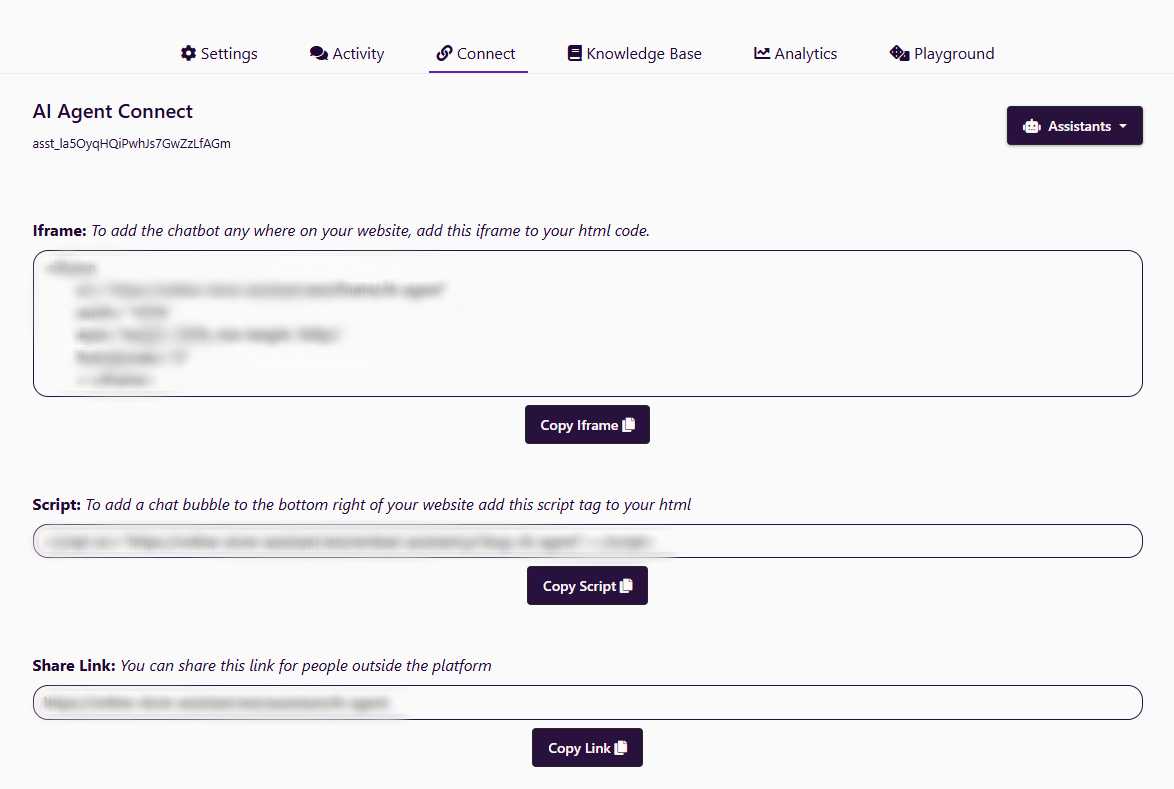Image resolution: width=1174 pixels, height=789 pixels.
Task: Click the chat bubbles icon beside Activity
Action: [x=319, y=53]
